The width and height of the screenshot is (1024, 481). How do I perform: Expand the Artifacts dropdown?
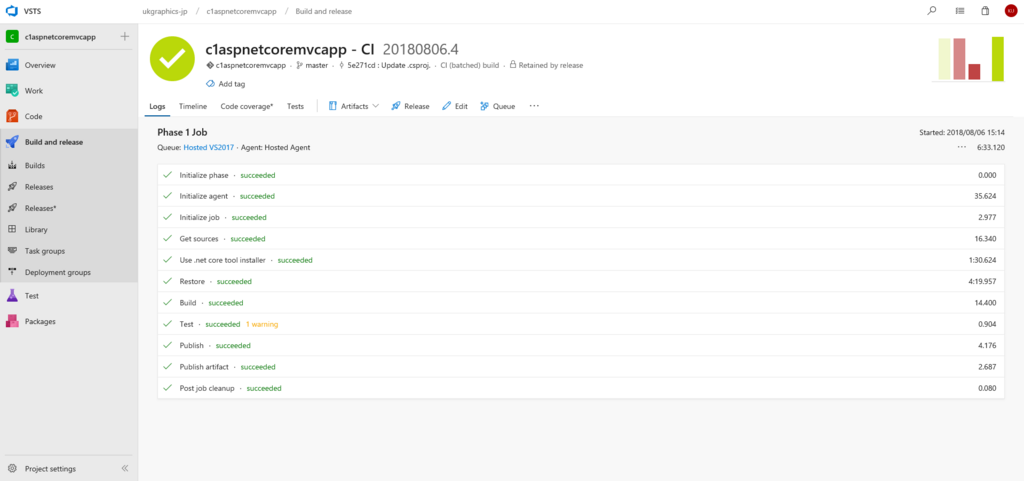(353, 106)
